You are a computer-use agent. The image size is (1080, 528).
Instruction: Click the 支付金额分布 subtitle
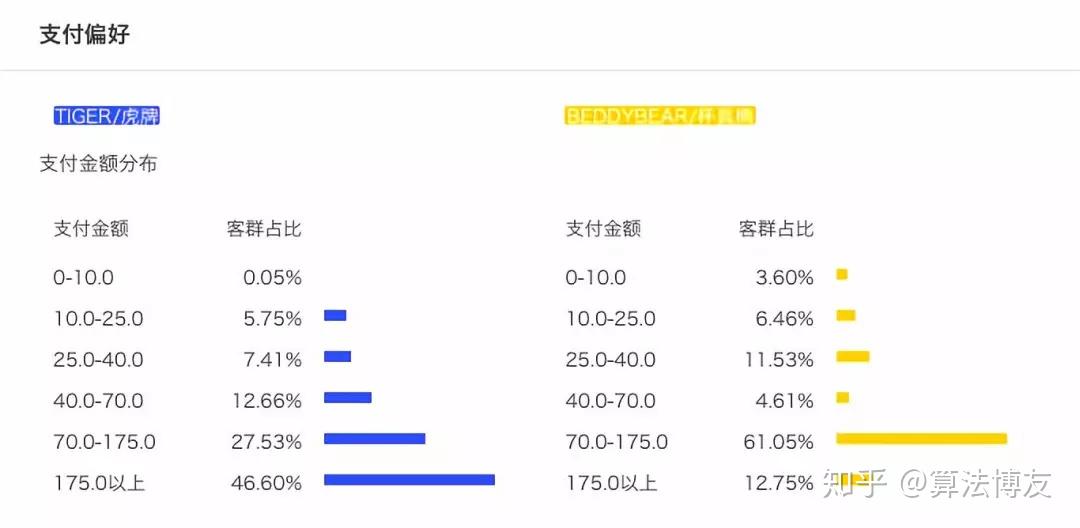pos(98,164)
